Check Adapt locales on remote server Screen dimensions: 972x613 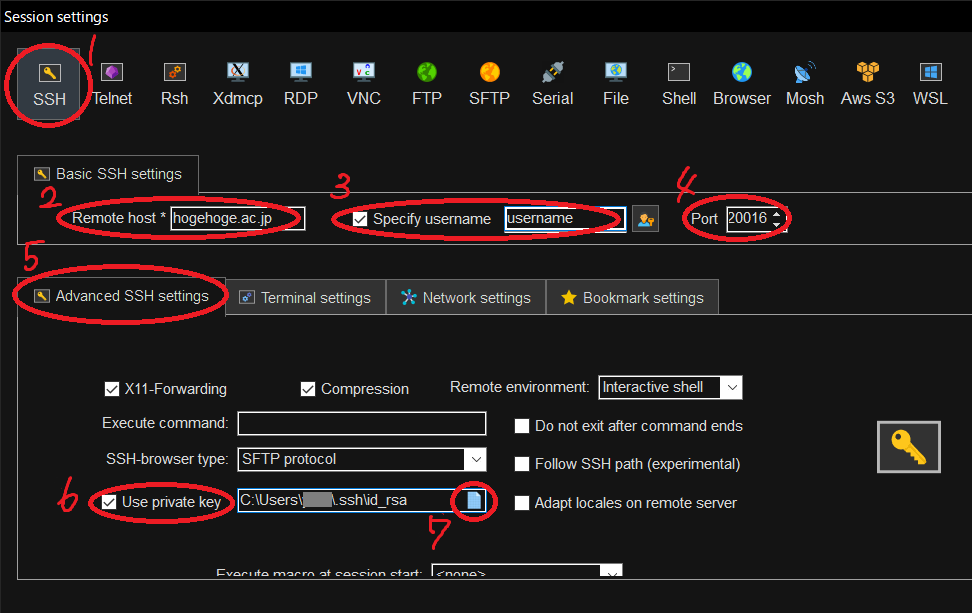click(x=522, y=503)
